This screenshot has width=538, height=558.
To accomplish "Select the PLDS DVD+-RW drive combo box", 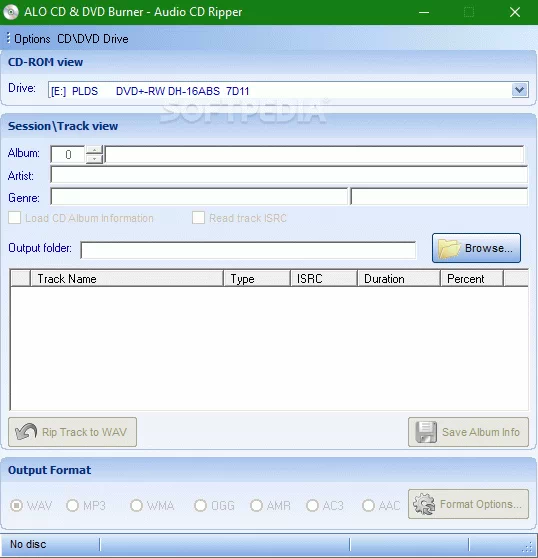I will click(288, 90).
